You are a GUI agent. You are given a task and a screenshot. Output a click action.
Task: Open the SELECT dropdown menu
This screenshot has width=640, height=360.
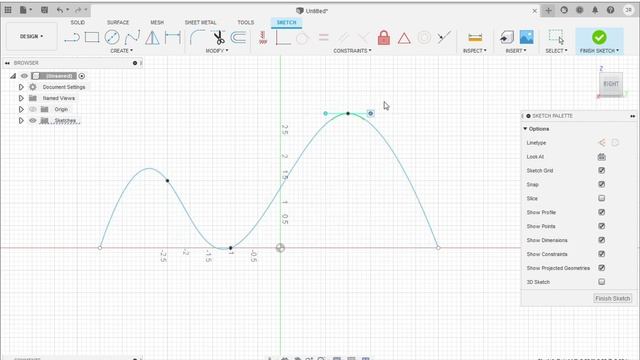(x=556, y=51)
